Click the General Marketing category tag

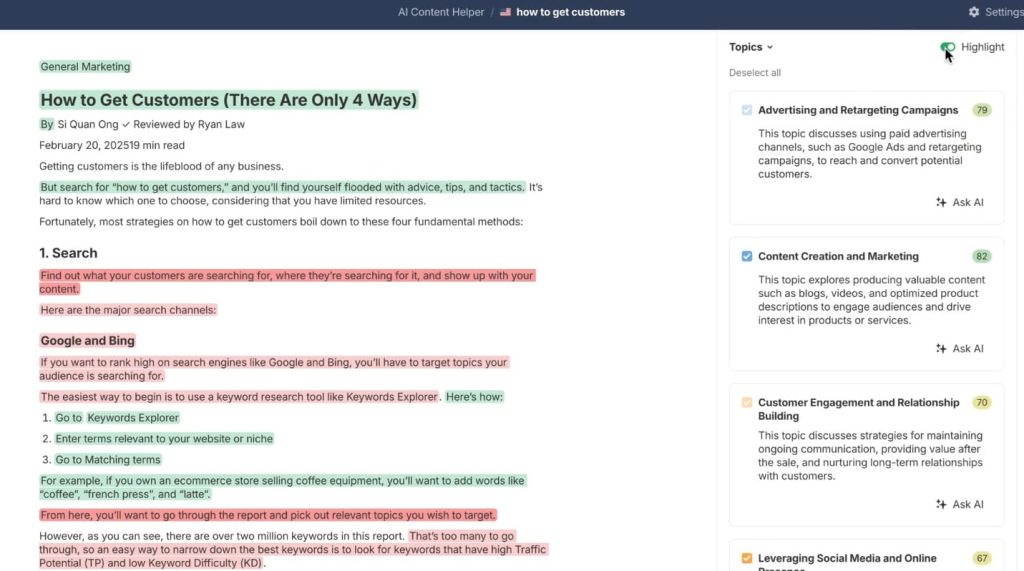[x=85, y=67]
